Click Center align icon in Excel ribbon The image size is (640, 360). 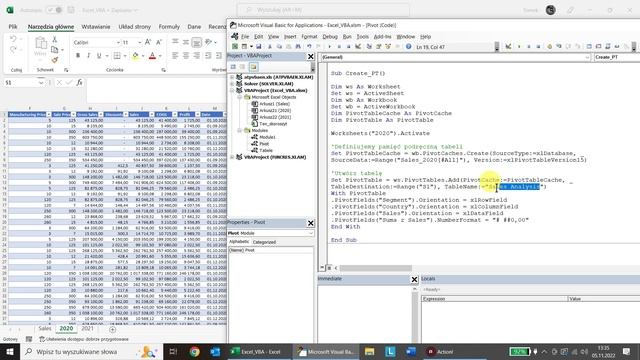coord(186,56)
